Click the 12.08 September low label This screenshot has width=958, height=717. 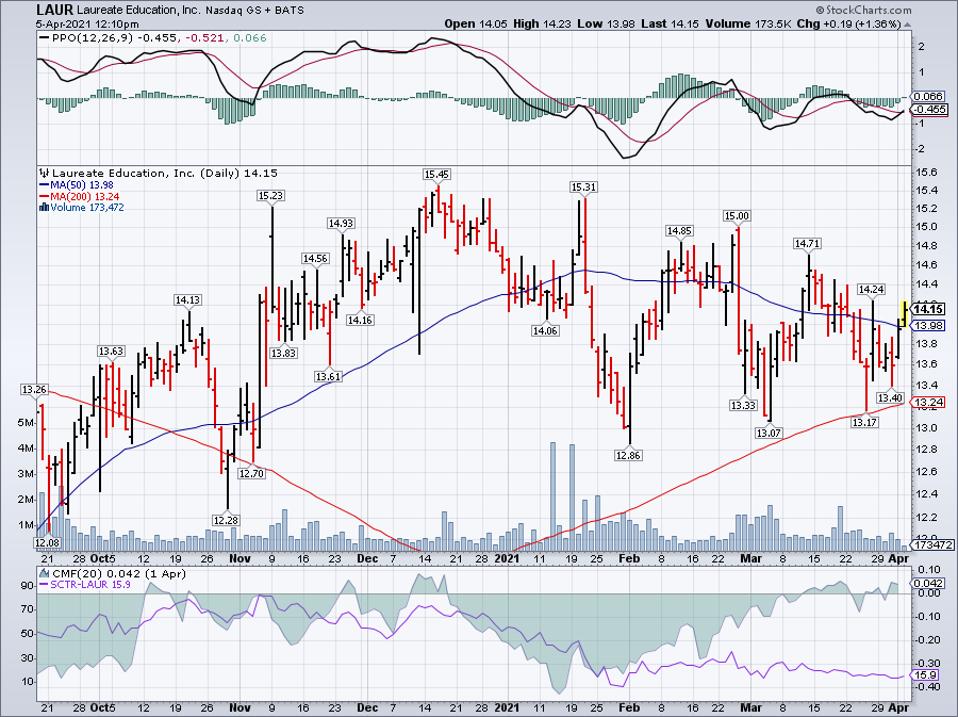click(47, 542)
